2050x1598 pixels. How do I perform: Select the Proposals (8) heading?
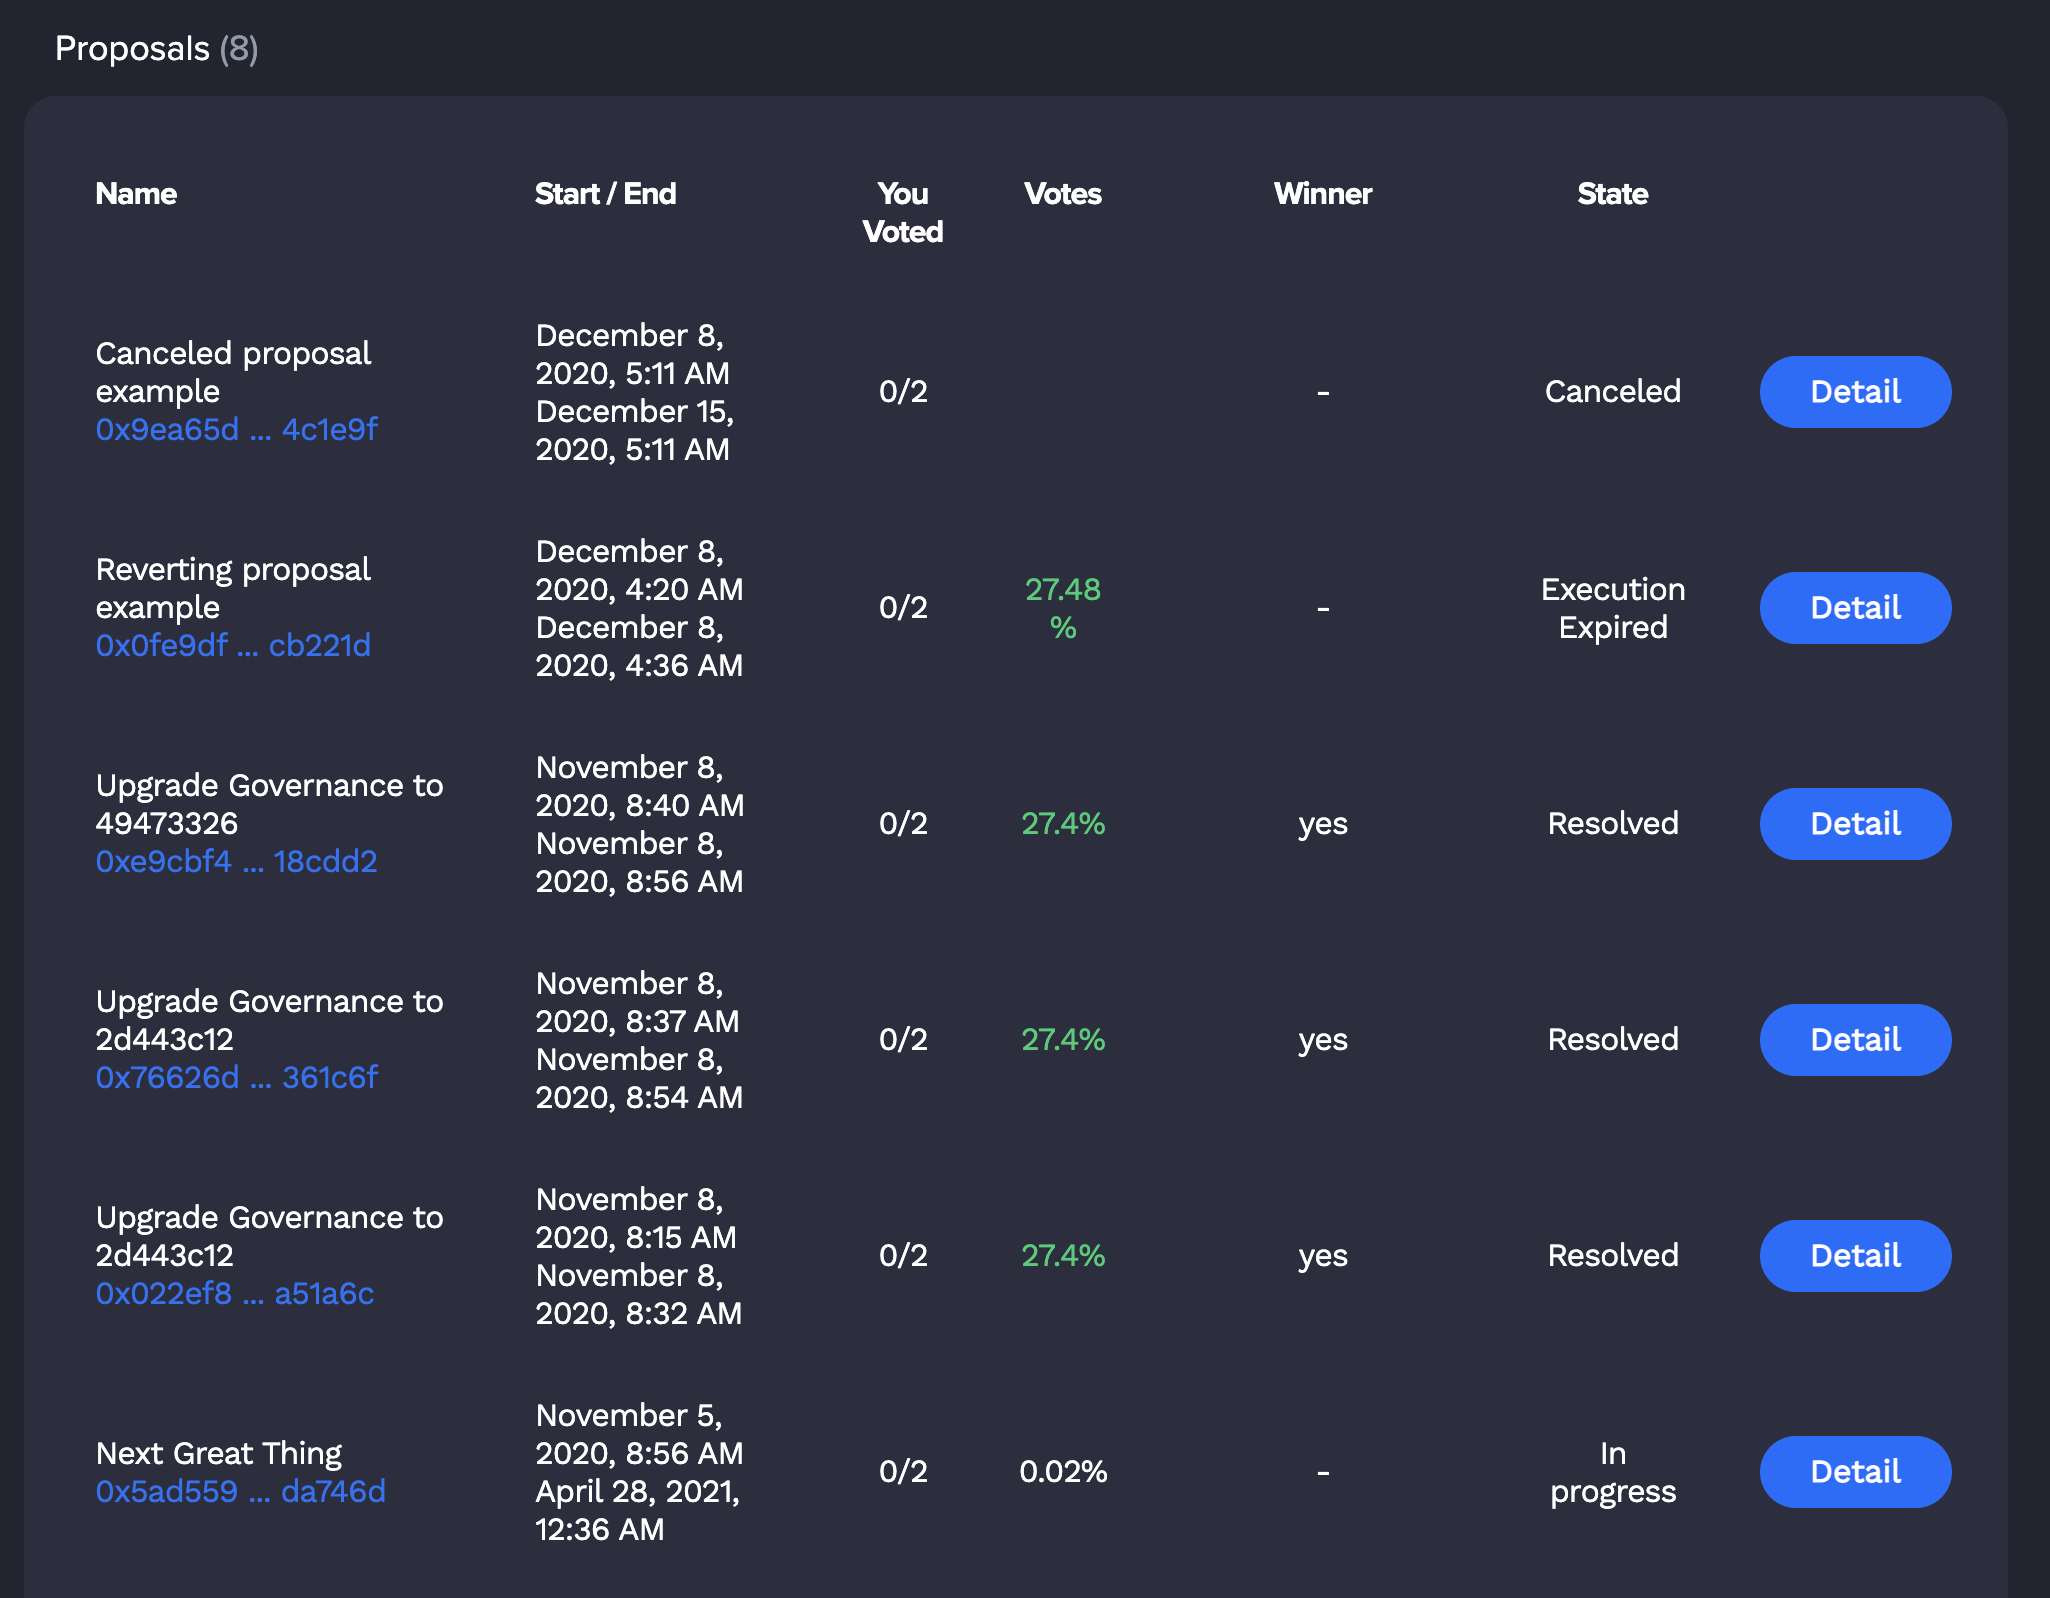point(157,48)
